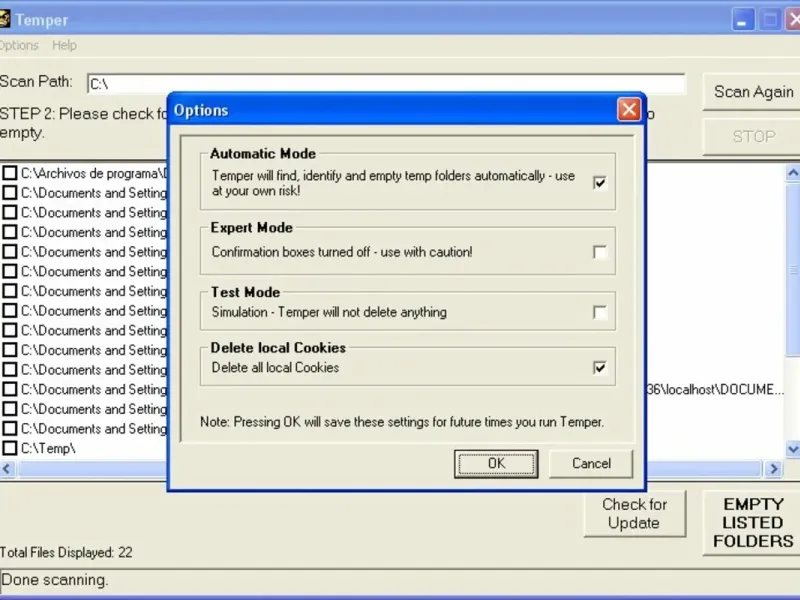The height and width of the screenshot is (600, 800).
Task: Click EMPTY LISTED FOLDERS
Action: click(753, 522)
